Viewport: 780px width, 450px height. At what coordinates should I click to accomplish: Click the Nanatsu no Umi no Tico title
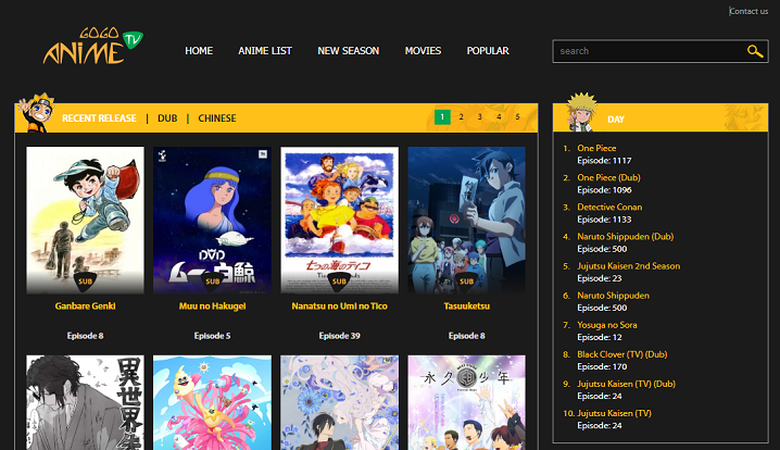pyautogui.click(x=339, y=306)
